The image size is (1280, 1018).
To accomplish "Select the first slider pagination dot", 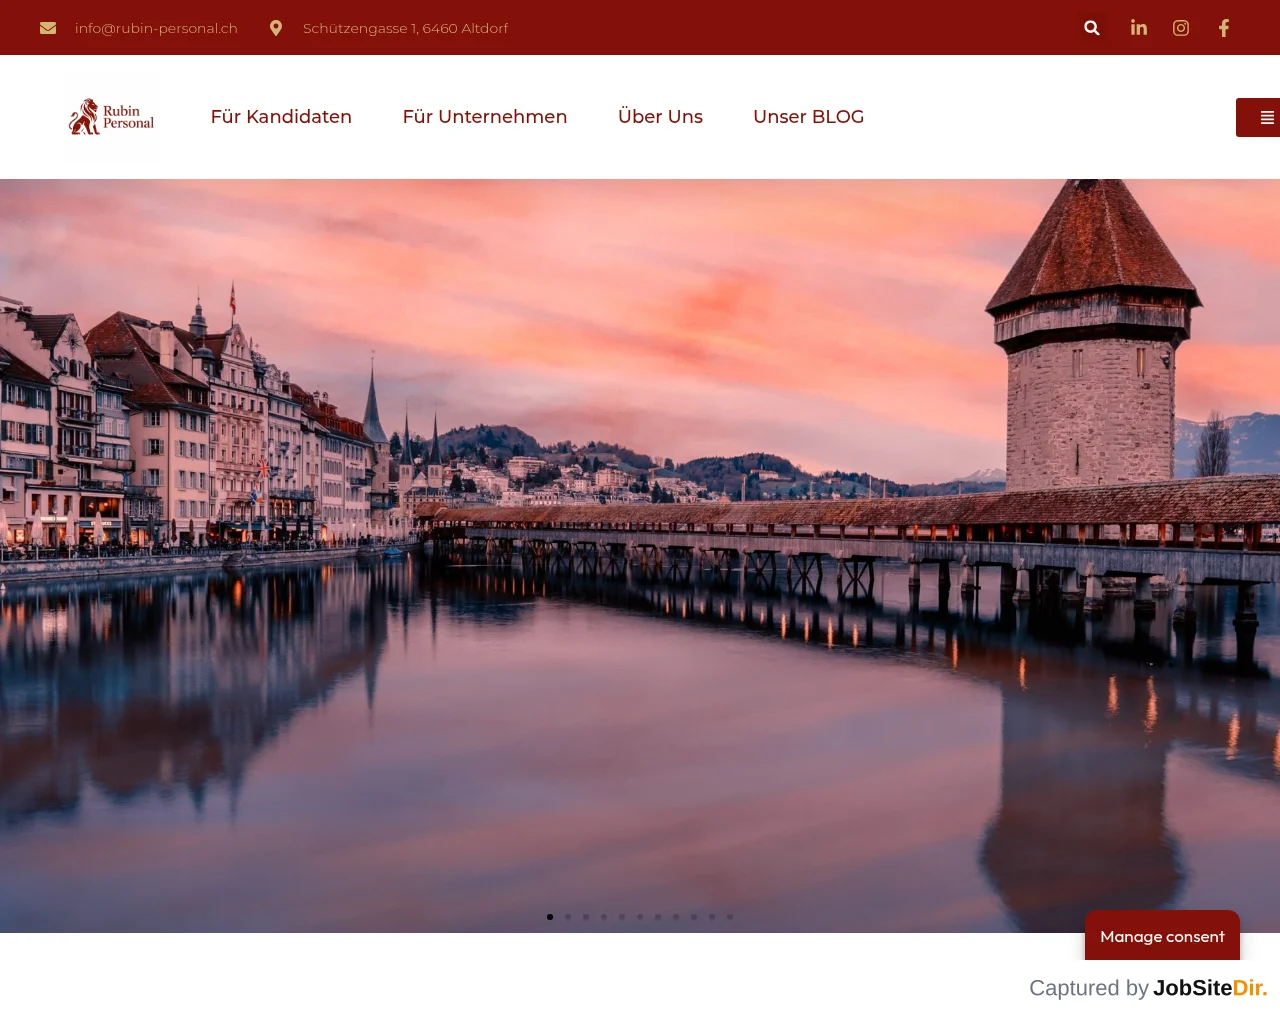I will click(550, 917).
